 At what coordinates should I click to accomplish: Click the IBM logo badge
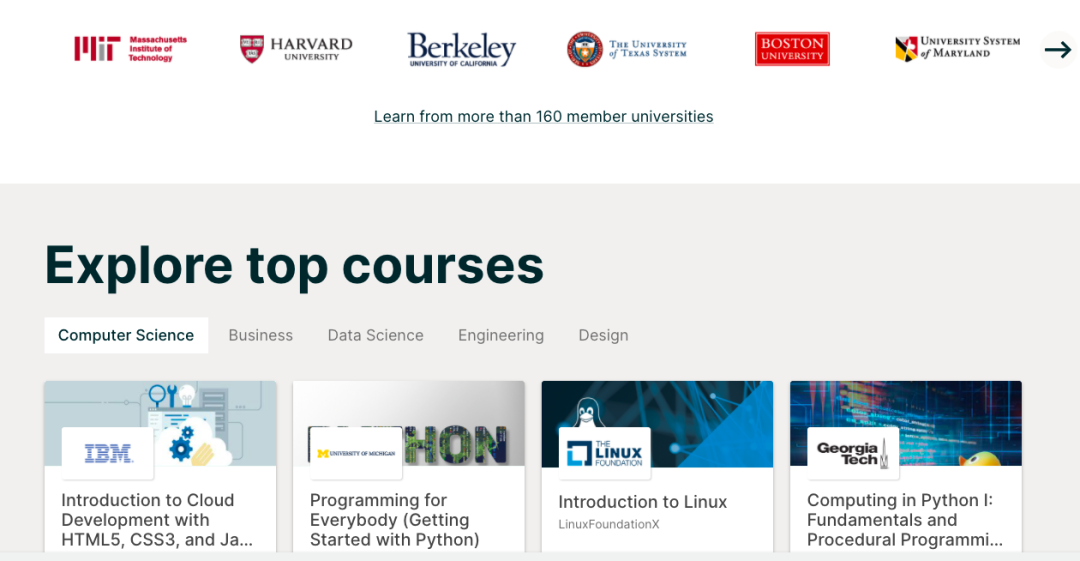(x=108, y=453)
